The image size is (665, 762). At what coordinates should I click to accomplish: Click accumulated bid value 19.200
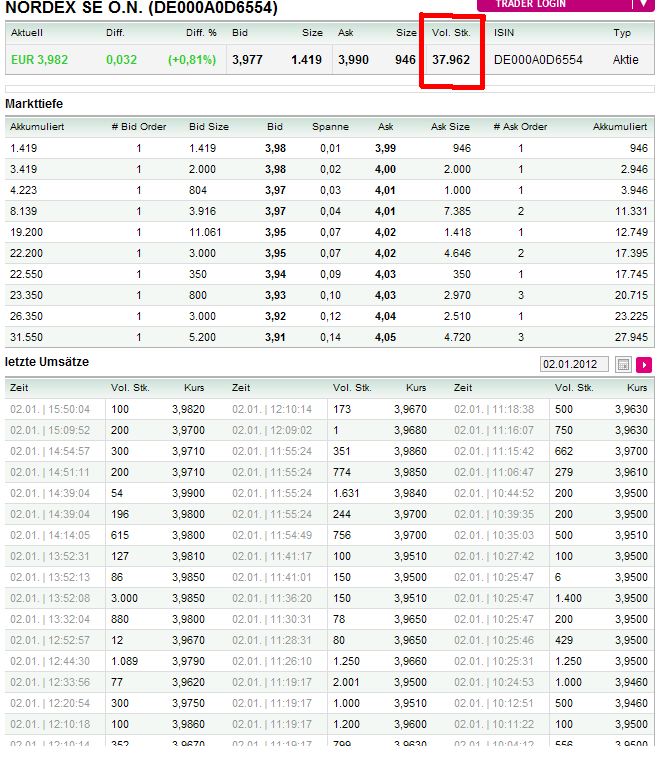click(26, 232)
